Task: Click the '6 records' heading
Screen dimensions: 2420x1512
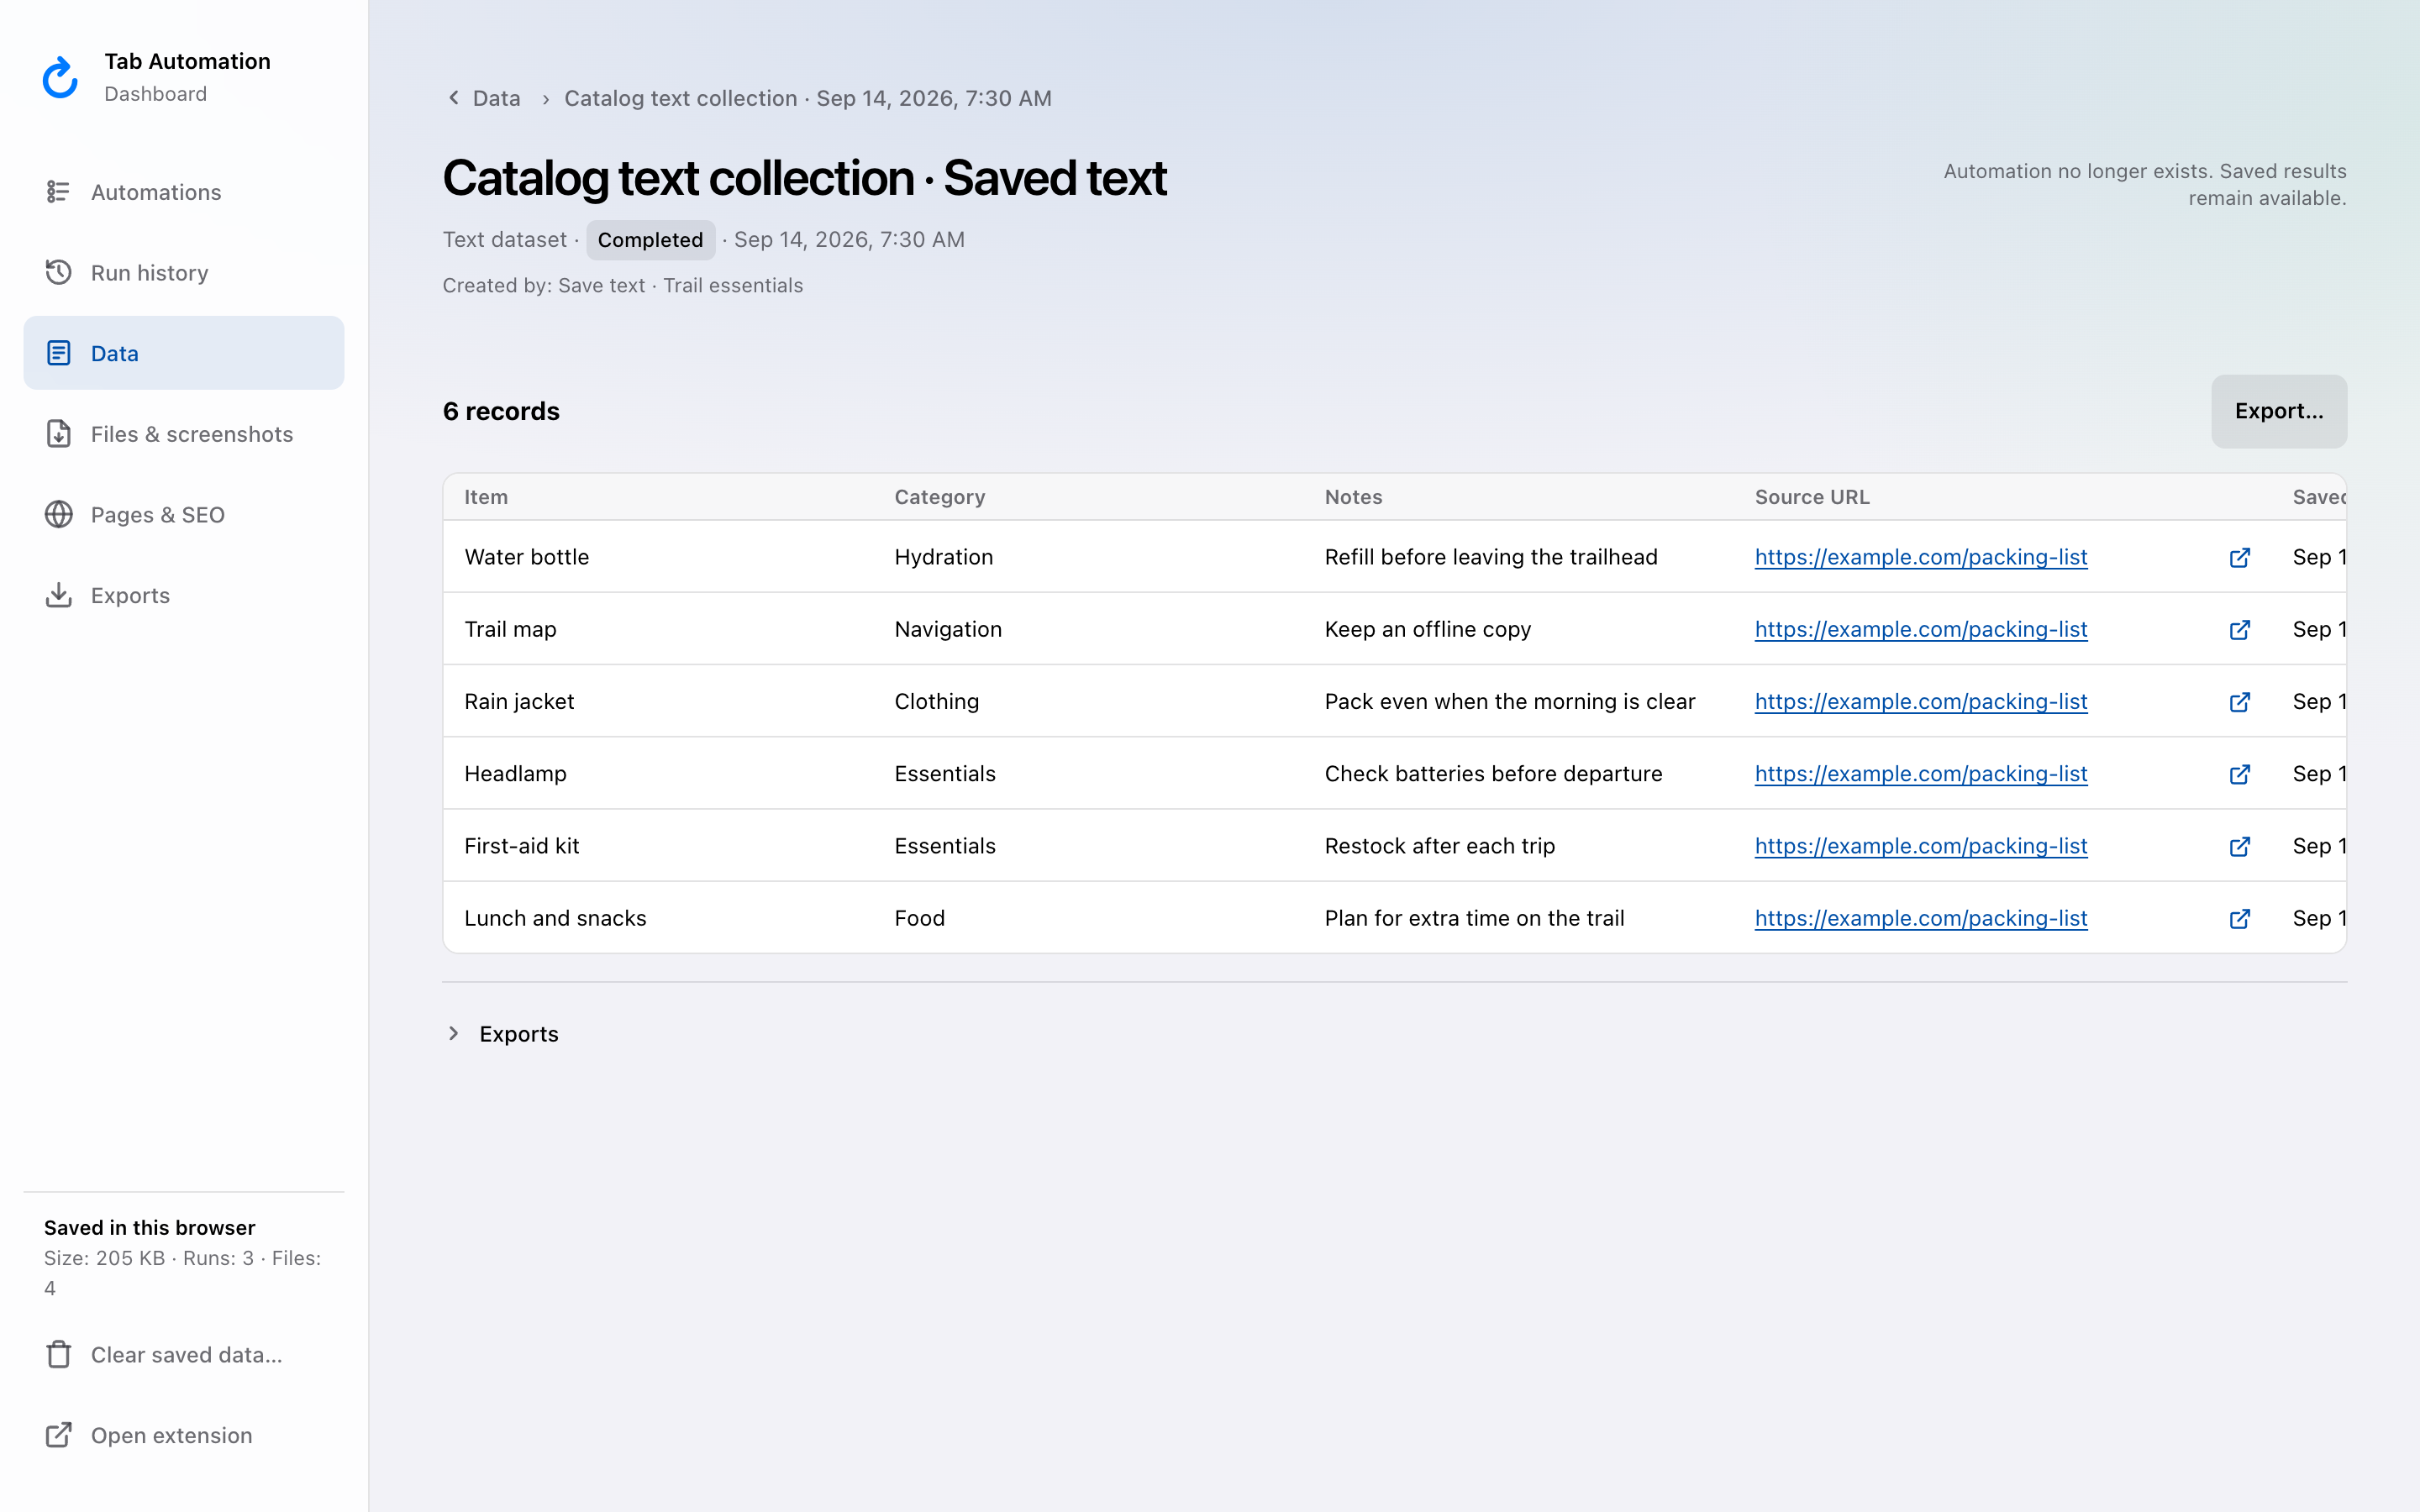Action: pos(501,411)
